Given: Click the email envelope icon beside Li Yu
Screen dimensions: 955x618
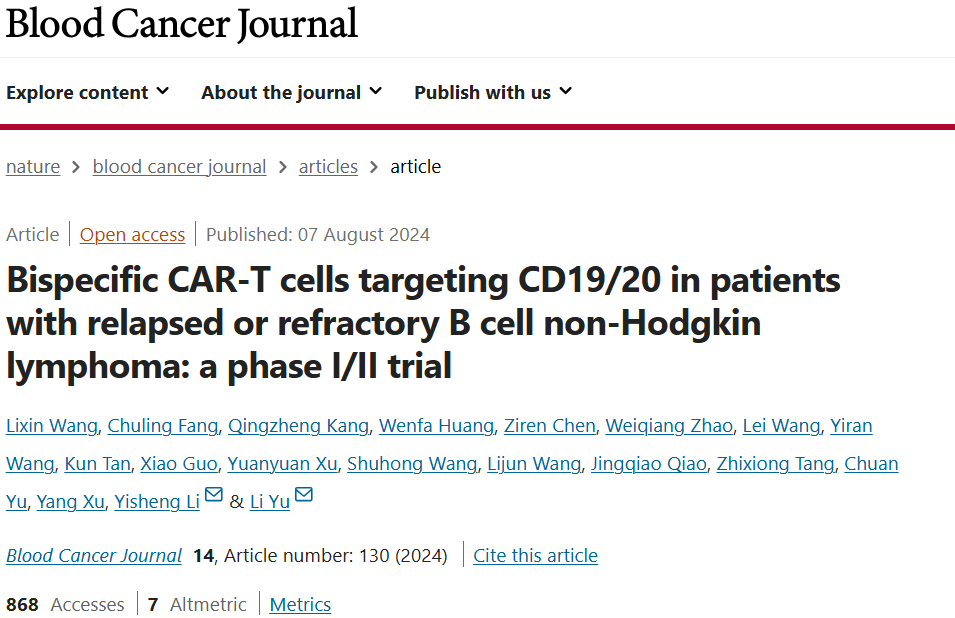Looking at the screenshot, I should pos(303,494).
